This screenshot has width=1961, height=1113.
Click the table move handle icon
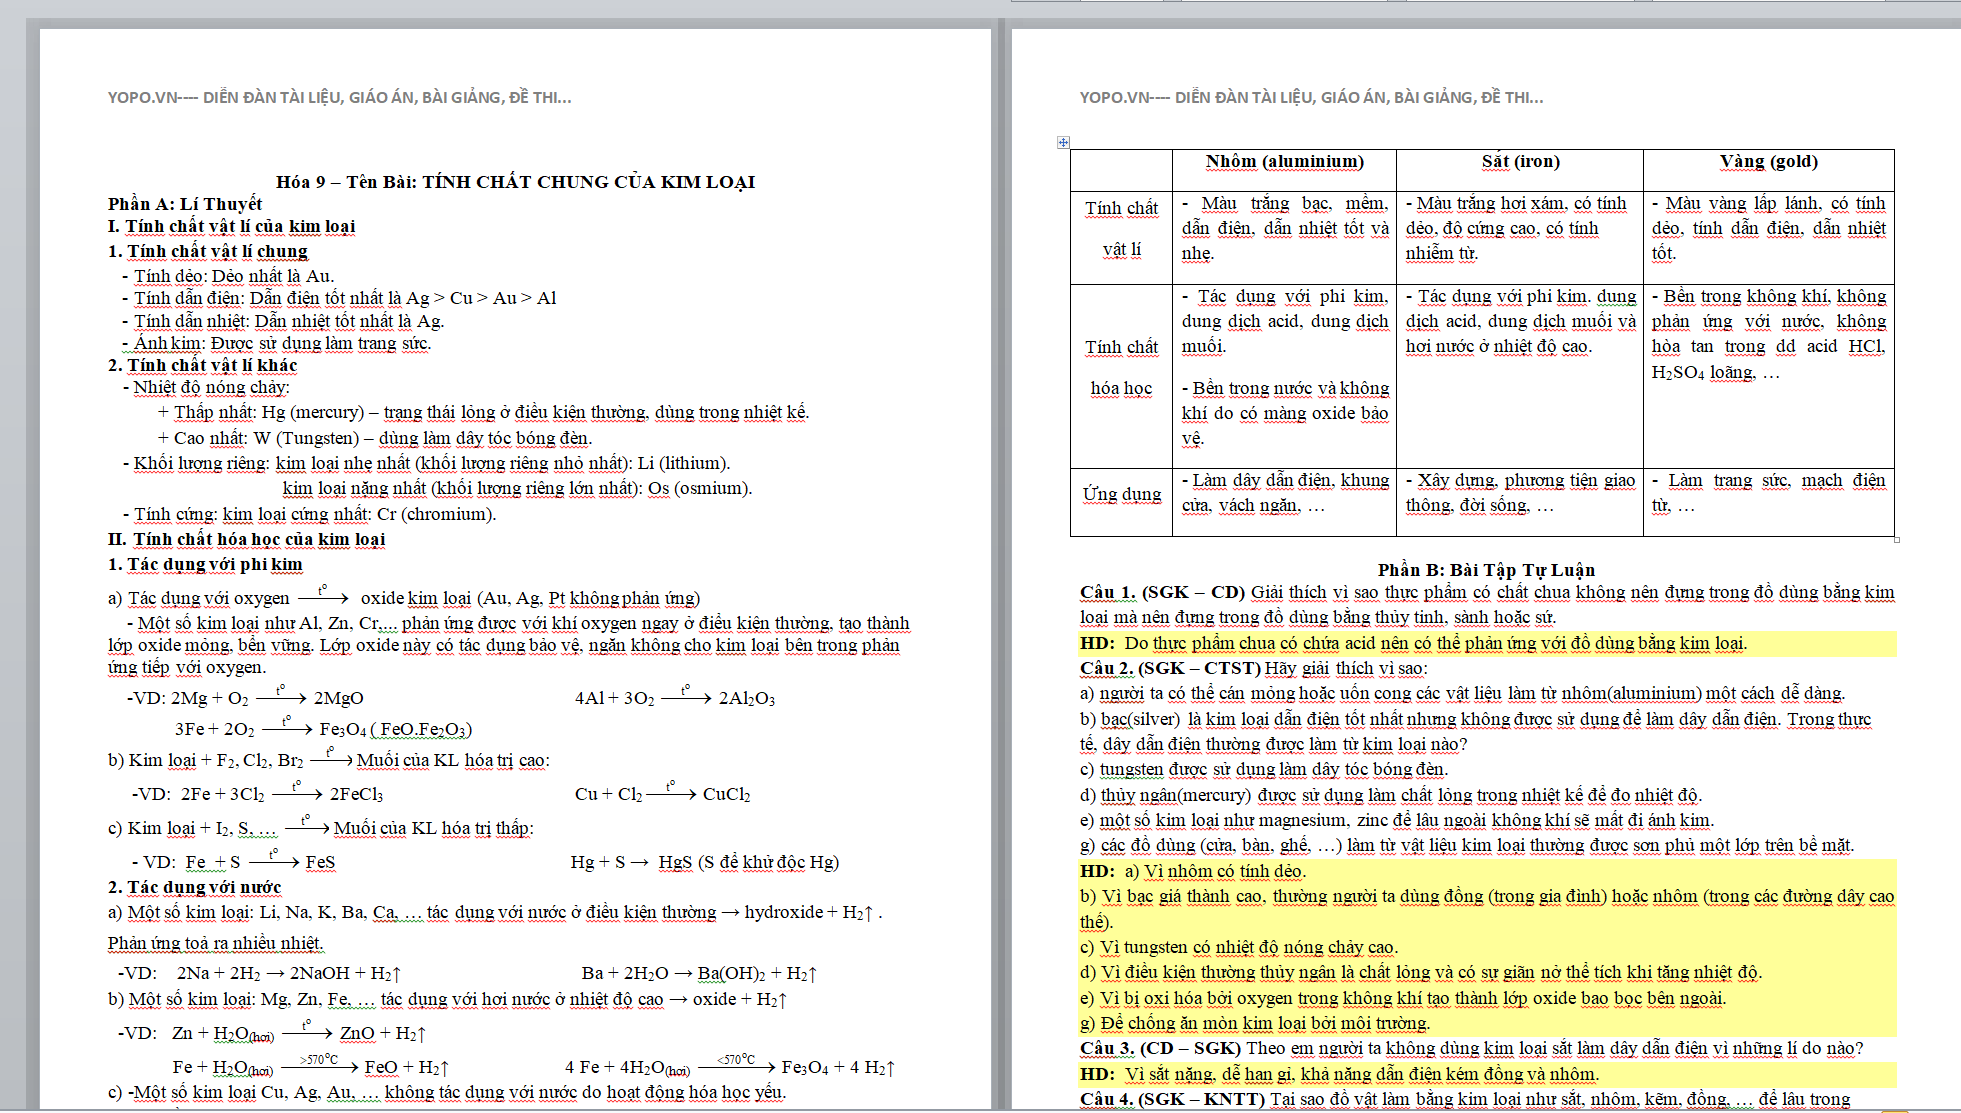coord(1063,143)
